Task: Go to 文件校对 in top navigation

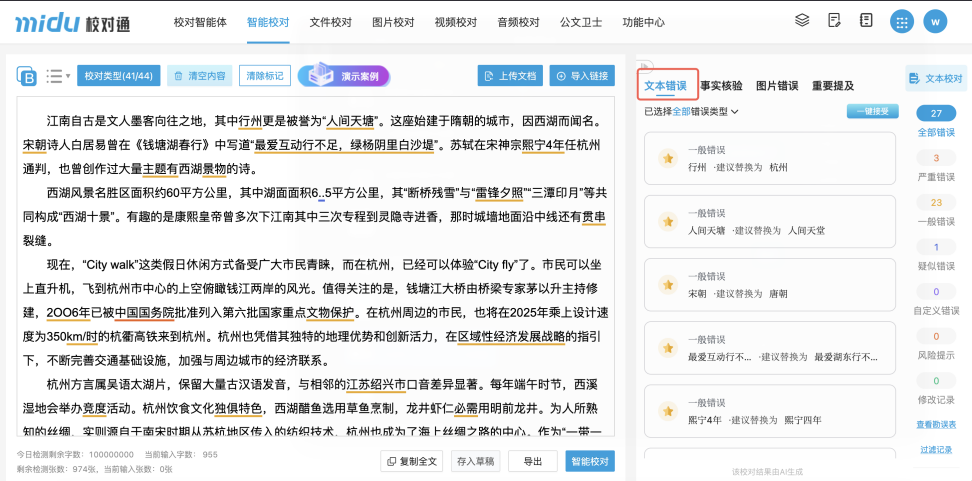Action: (330, 22)
